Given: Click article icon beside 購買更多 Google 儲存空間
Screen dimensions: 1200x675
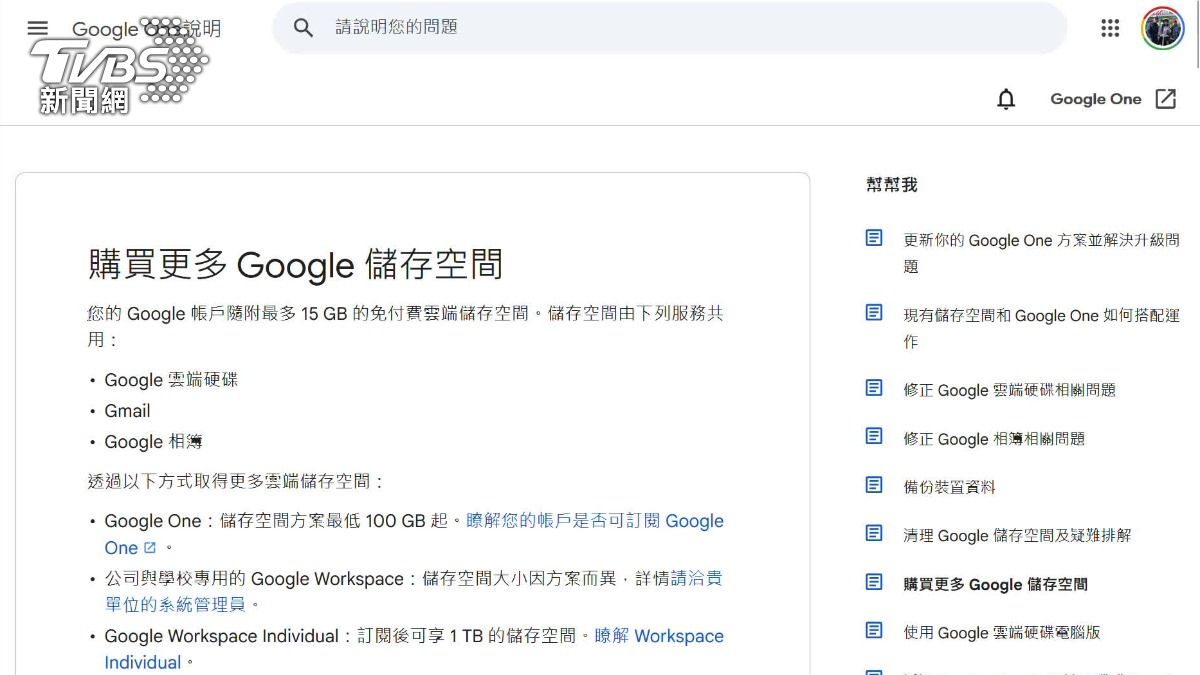Looking at the screenshot, I should pyautogui.click(x=874, y=582).
